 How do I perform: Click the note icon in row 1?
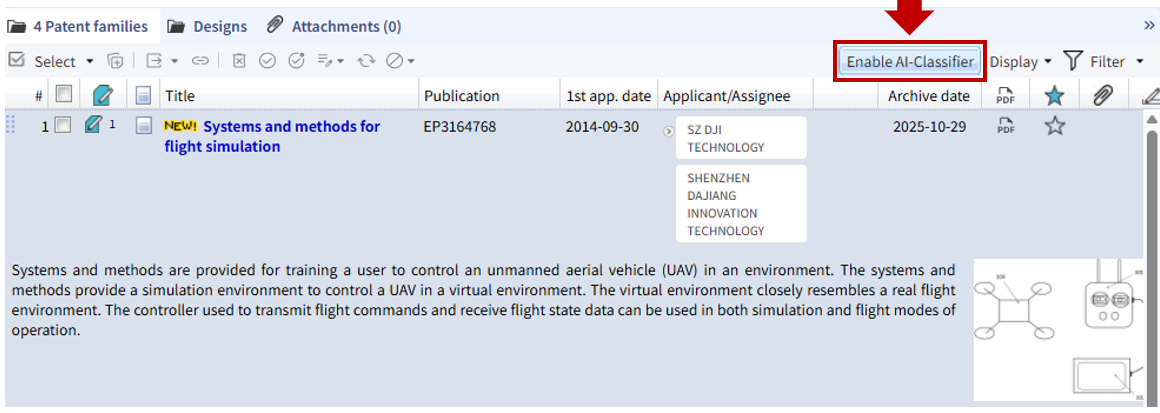tap(93, 125)
